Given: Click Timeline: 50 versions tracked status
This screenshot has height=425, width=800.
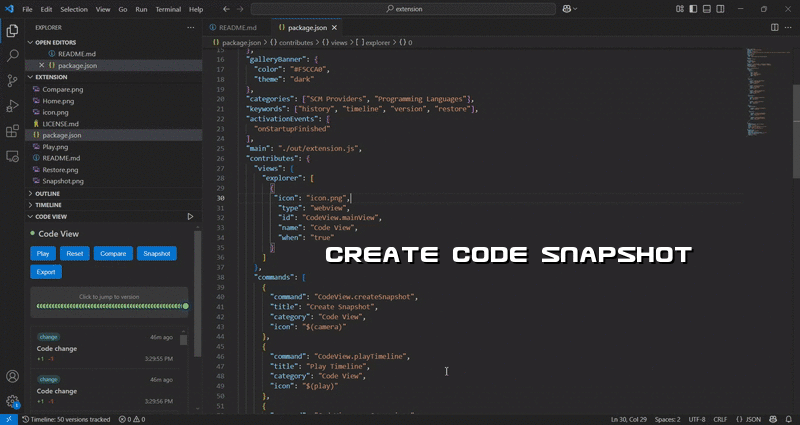Looking at the screenshot, I should [66, 419].
